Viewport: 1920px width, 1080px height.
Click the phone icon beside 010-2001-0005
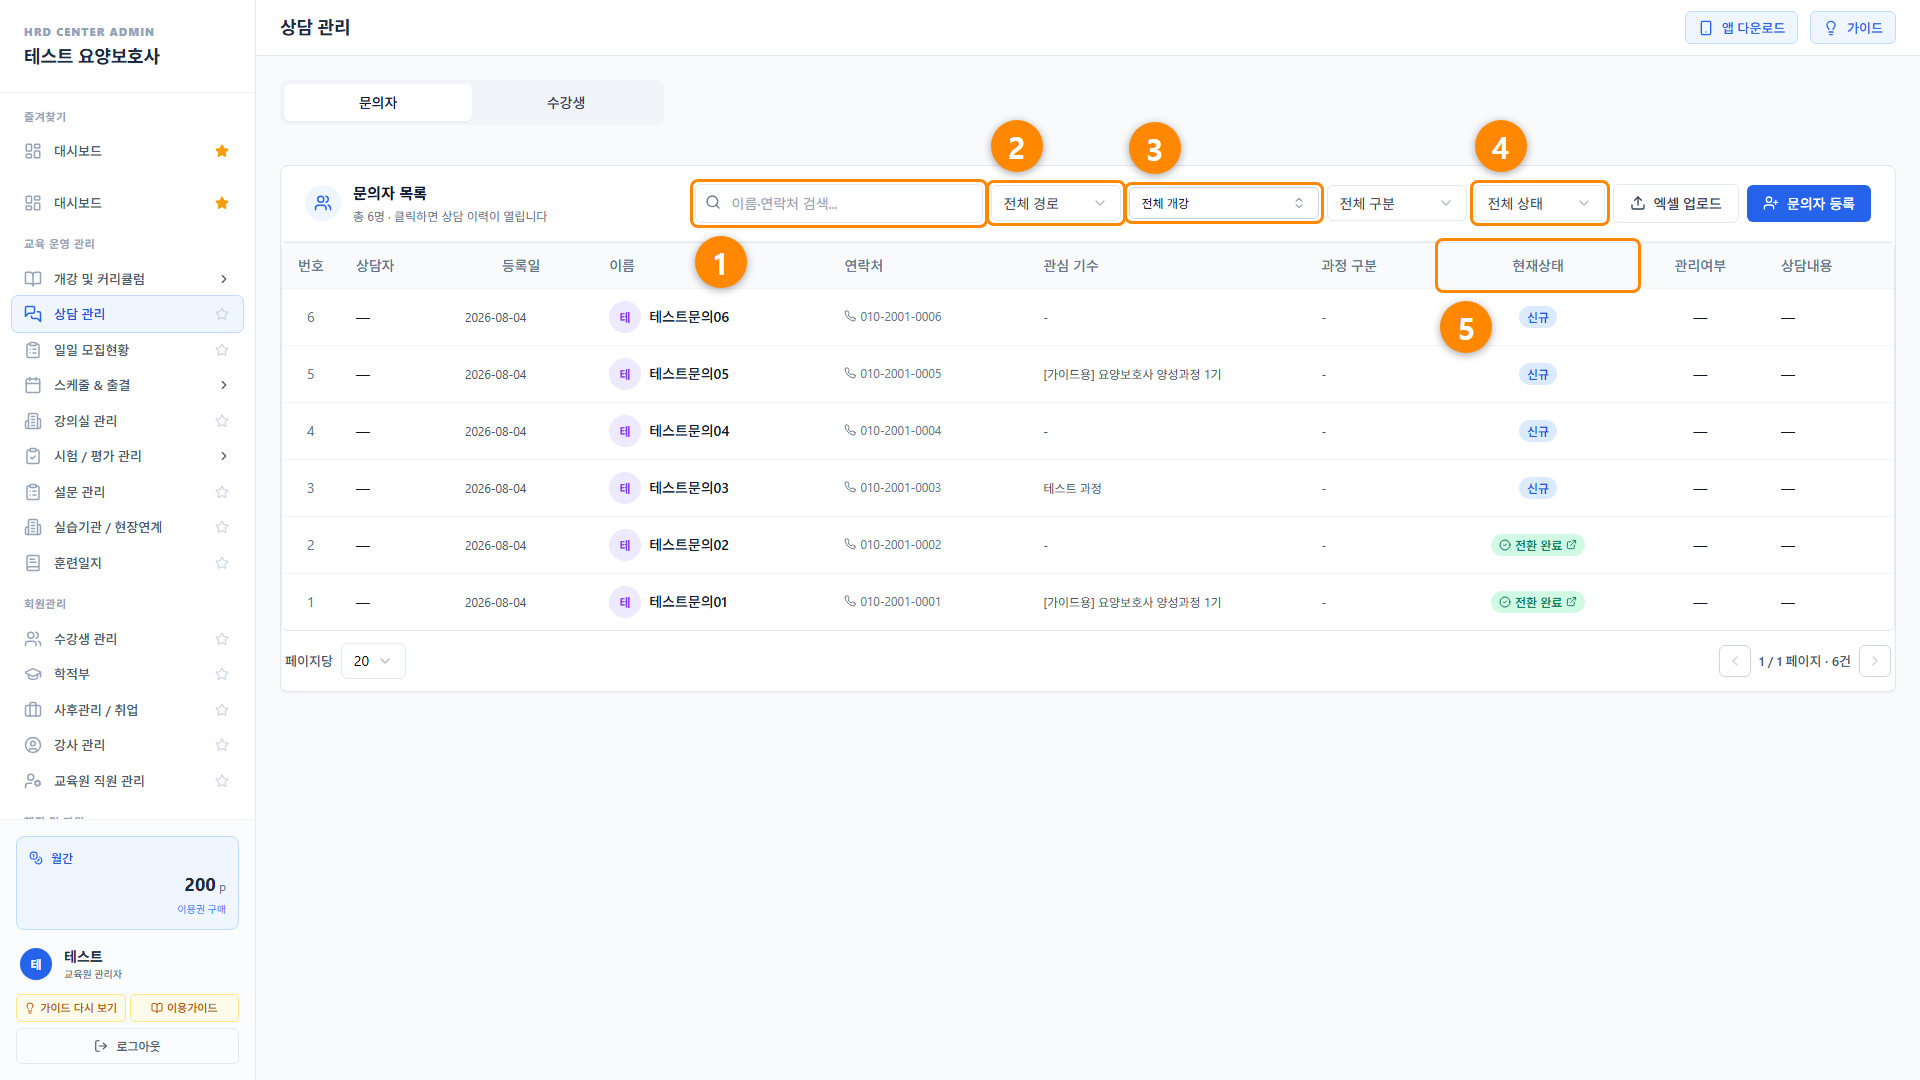click(850, 373)
